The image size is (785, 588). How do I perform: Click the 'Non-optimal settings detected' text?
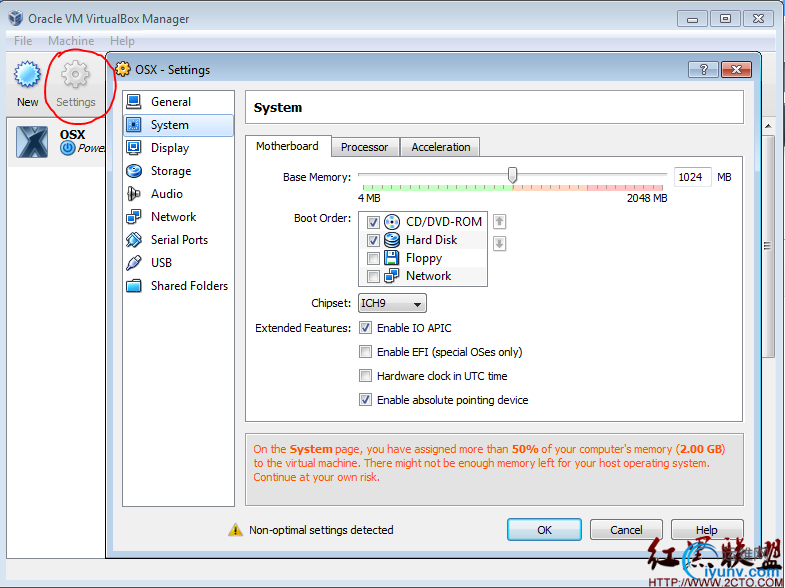(321, 529)
